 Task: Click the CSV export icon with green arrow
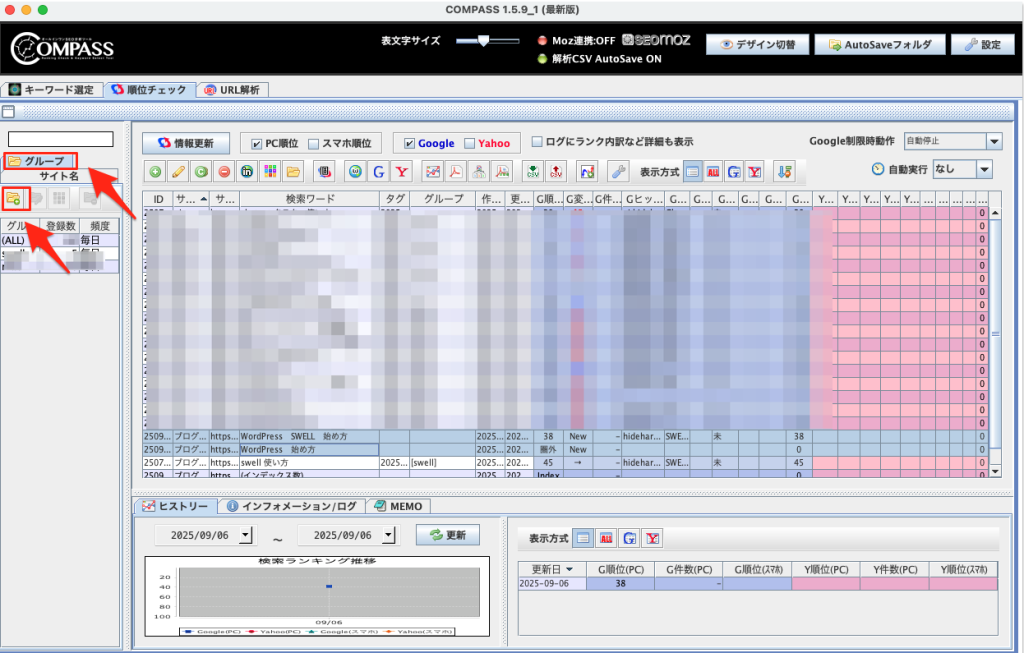tap(533, 171)
